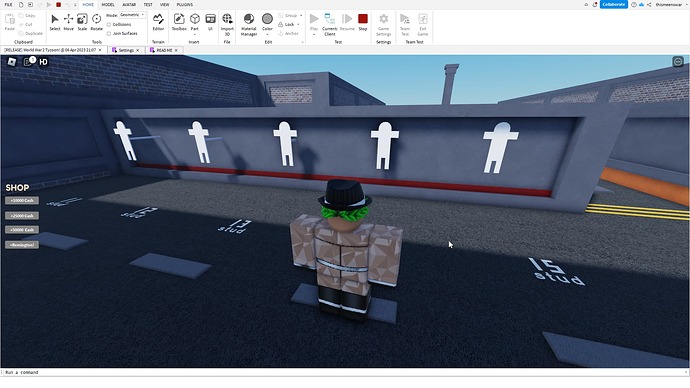Toggle the Join Surfaces checkbox
The height and width of the screenshot is (388, 690).
[109, 33]
